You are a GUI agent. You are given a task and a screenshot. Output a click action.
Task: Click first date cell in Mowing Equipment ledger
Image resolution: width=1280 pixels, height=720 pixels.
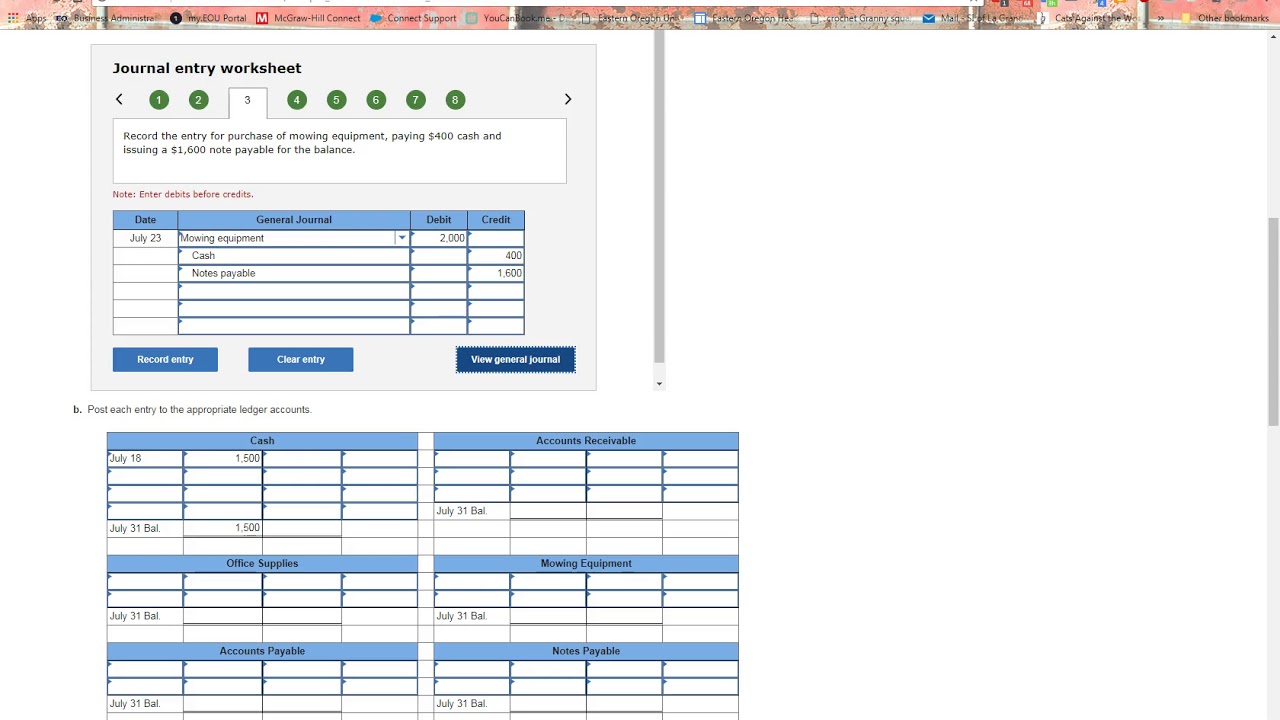point(472,581)
